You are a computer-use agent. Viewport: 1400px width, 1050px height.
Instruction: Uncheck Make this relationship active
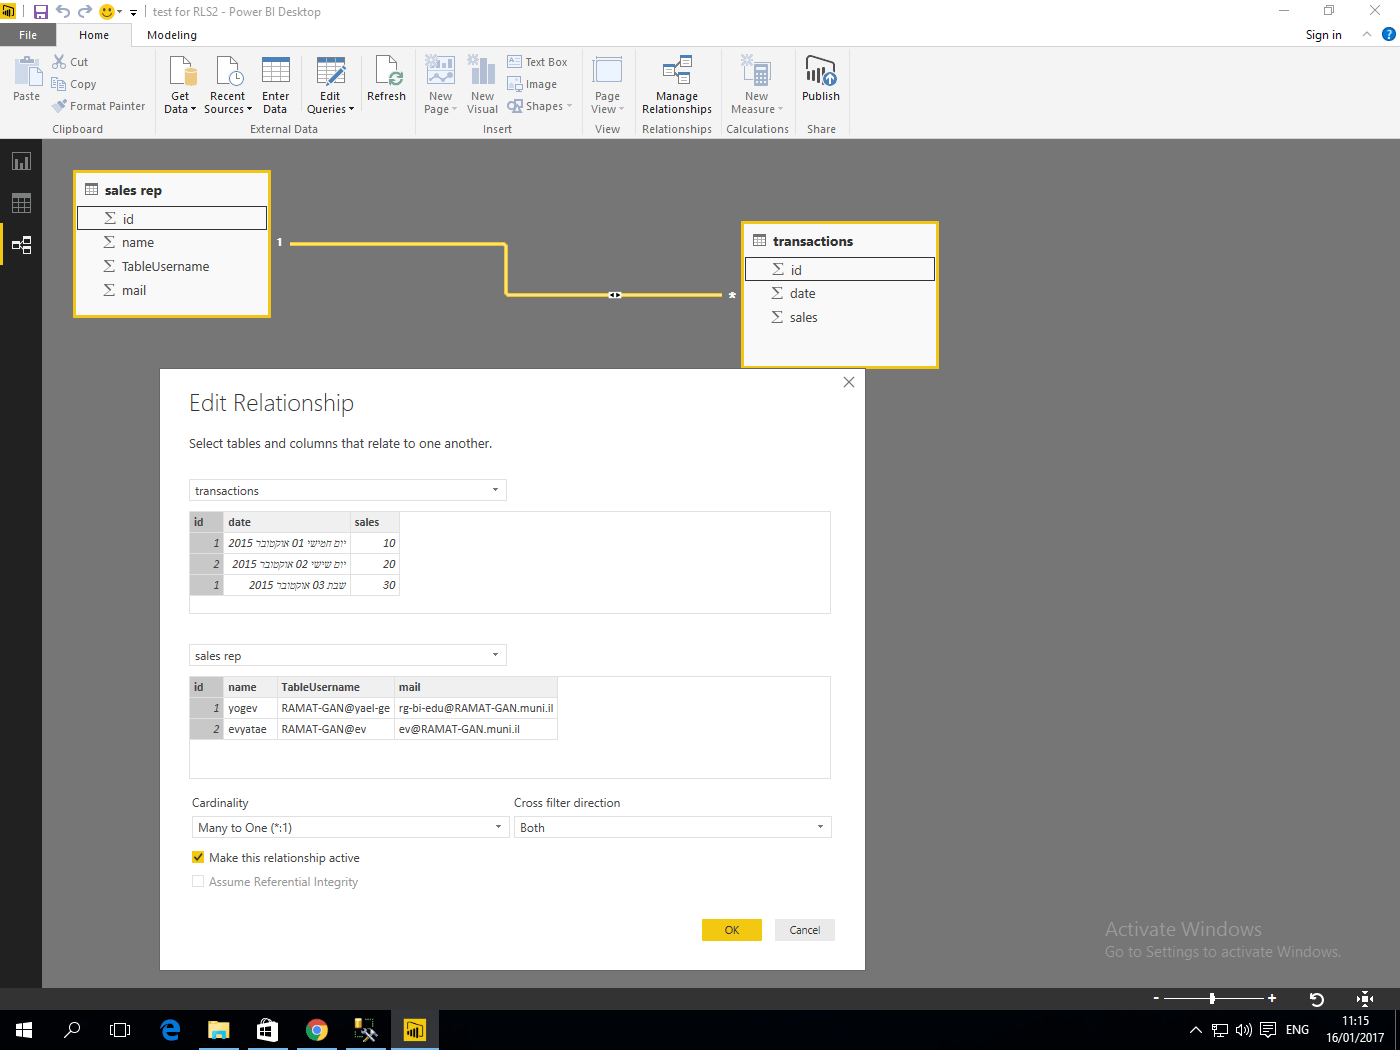198,857
